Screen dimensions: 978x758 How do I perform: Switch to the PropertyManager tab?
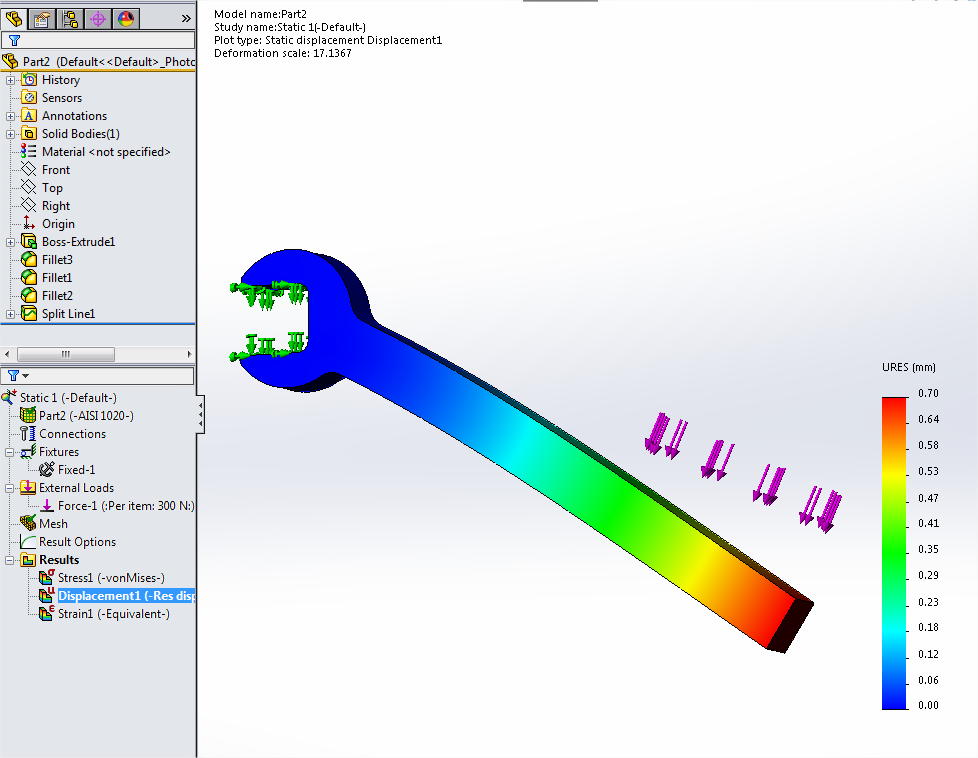coord(42,19)
